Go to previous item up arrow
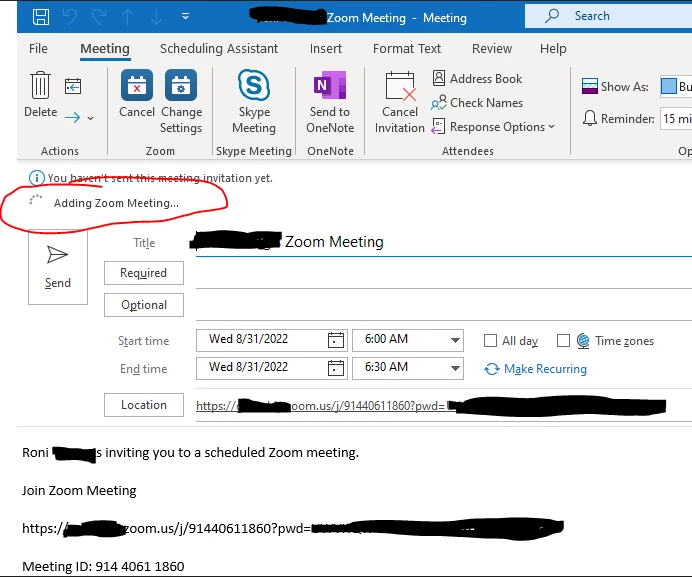Image resolution: width=692 pixels, height=577 pixels. click(x=128, y=17)
